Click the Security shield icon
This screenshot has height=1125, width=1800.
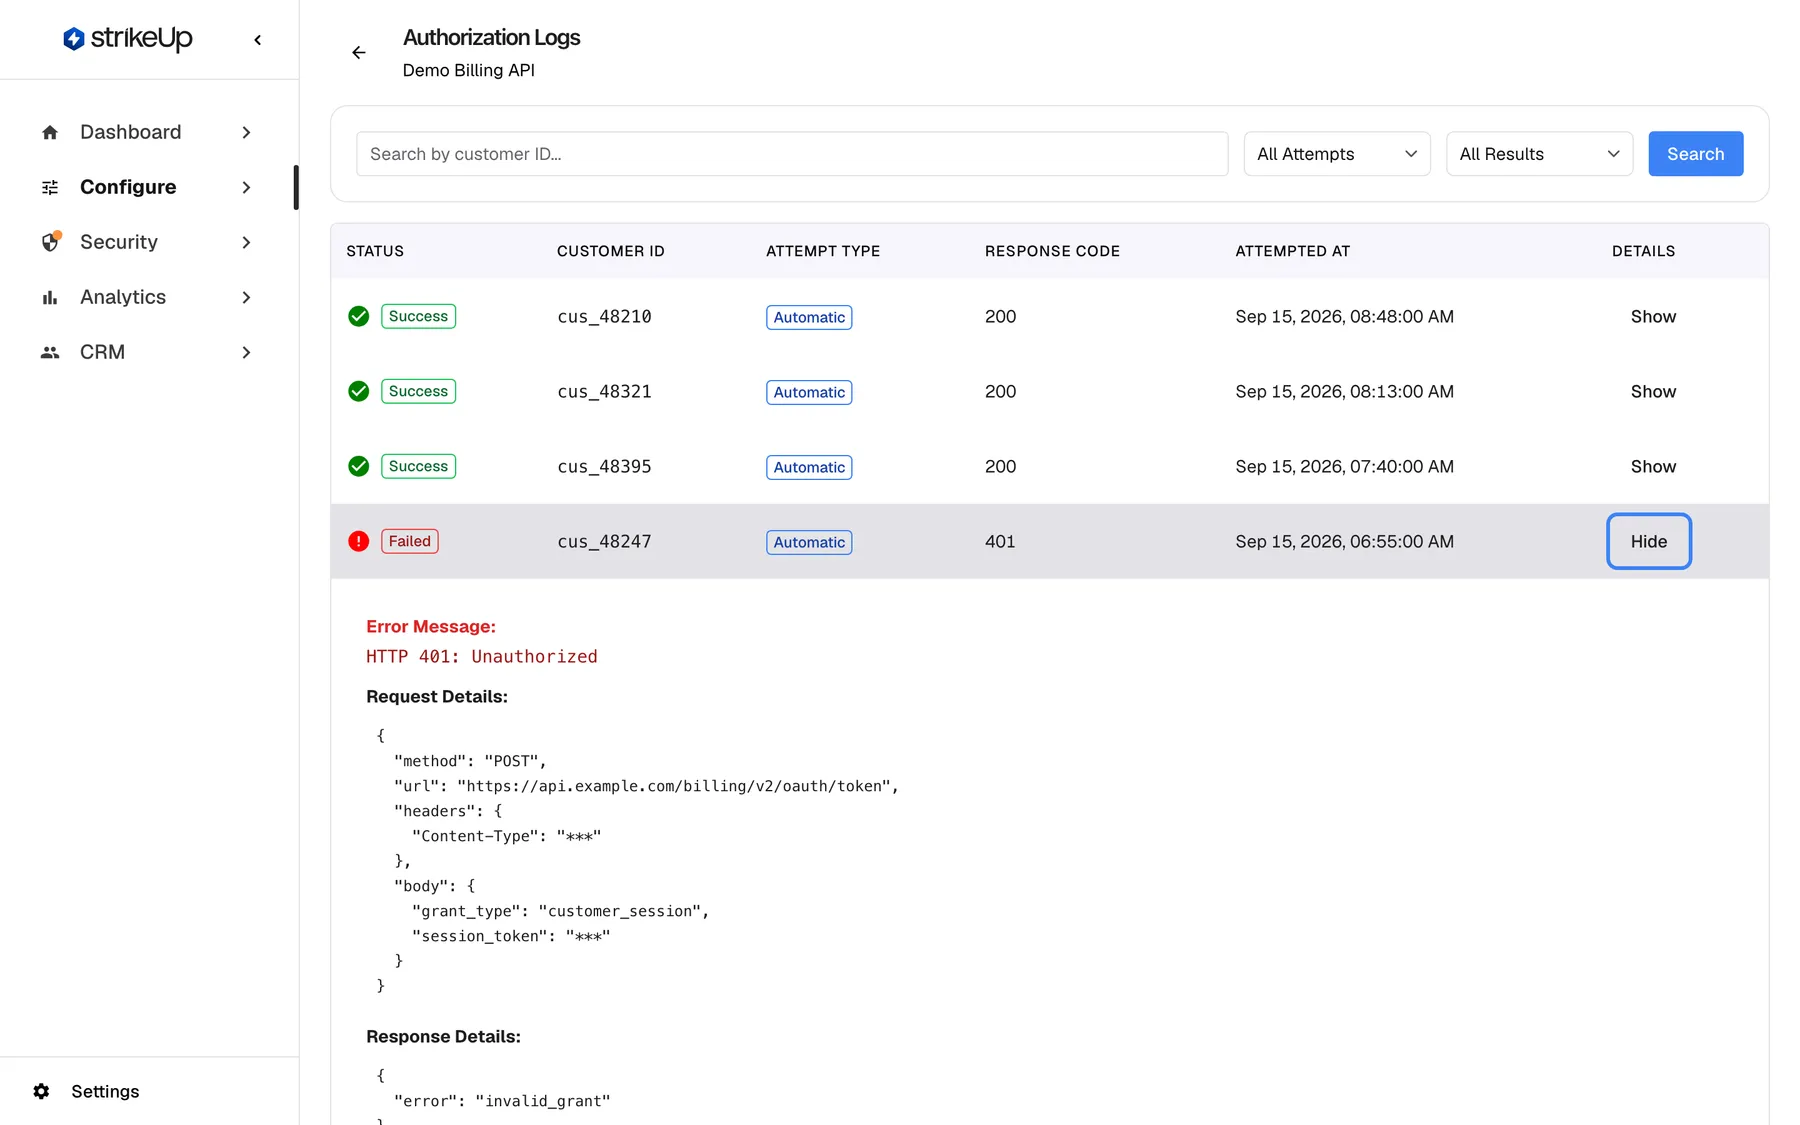coord(51,242)
